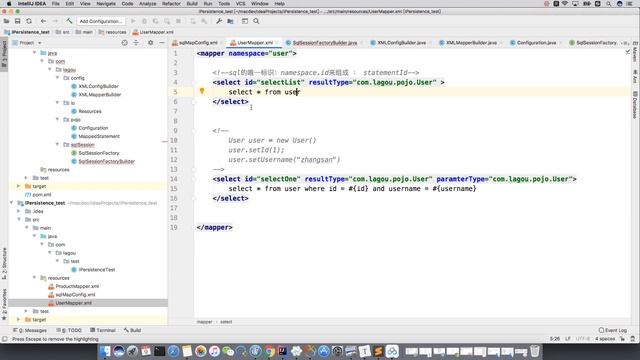640x360 pixels.
Task: Open the Build tool window
Action: pyautogui.click(x=132, y=330)
